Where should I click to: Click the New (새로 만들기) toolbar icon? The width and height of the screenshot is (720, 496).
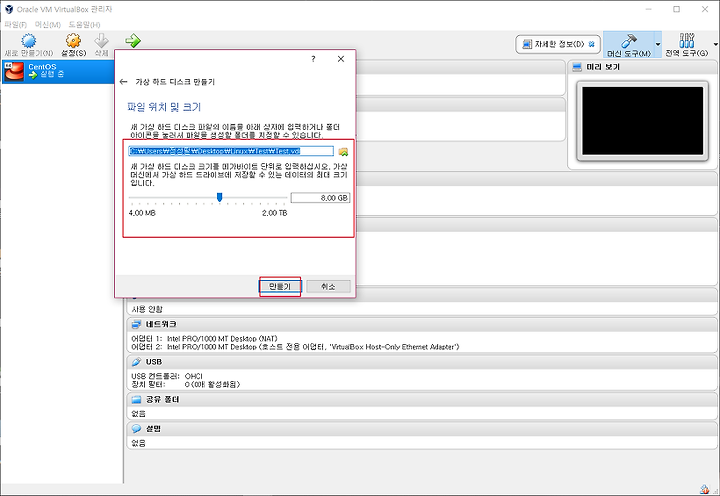tap(28, 41)
